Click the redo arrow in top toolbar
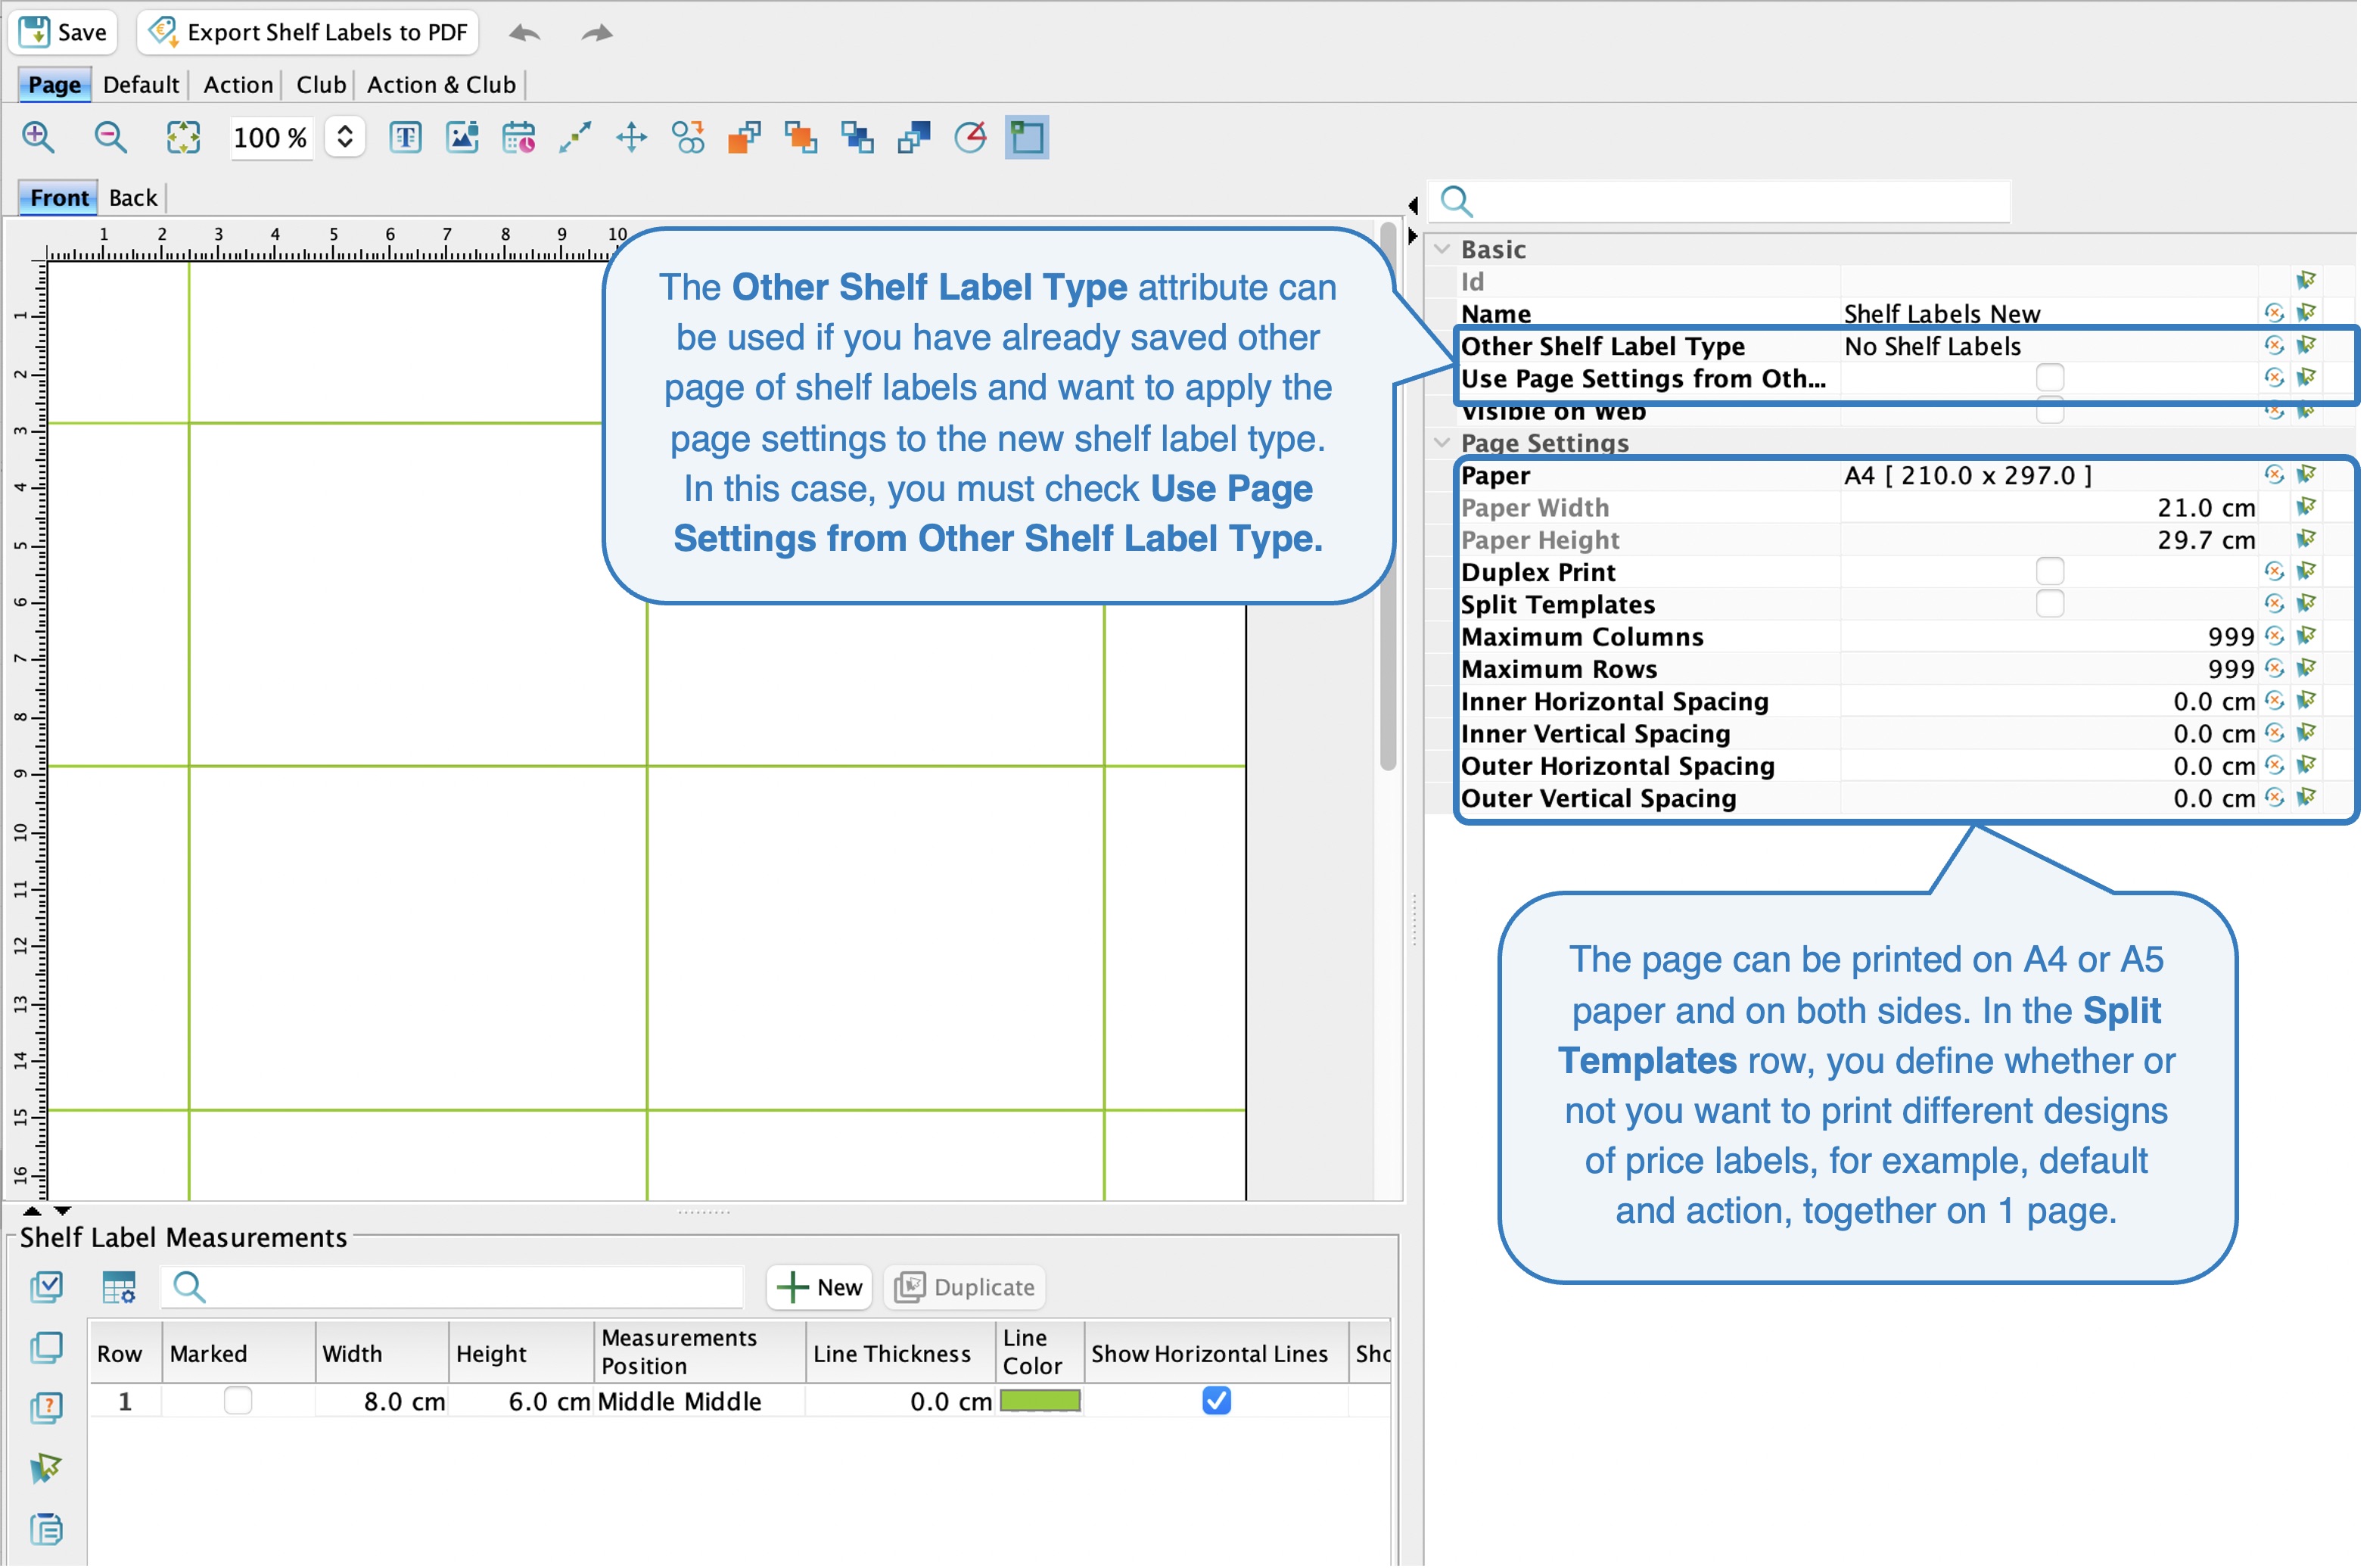This screenshot has width=2373, height=1568. [598, 33]
